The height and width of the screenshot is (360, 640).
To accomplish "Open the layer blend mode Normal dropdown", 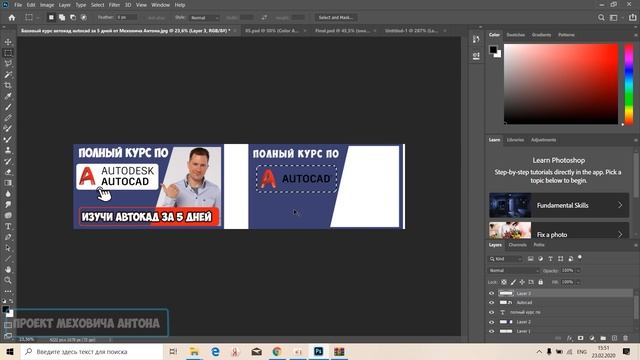I will pos(513,270).
